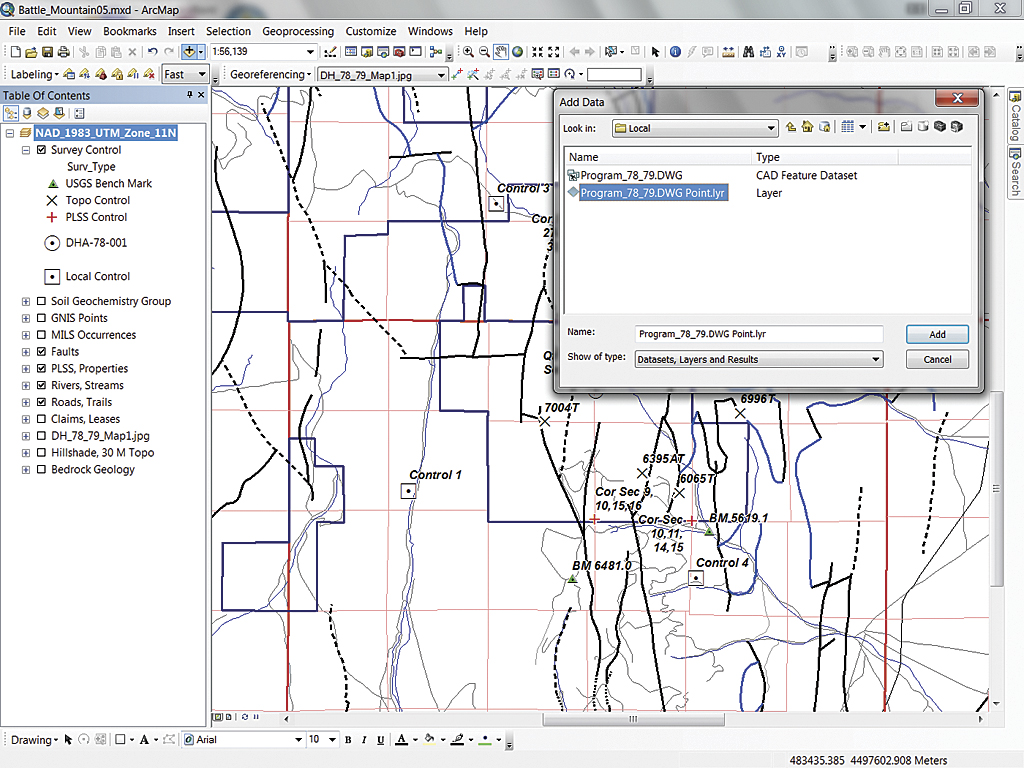Expand the Soil Geochemistry Group layer

pos(26,301)
